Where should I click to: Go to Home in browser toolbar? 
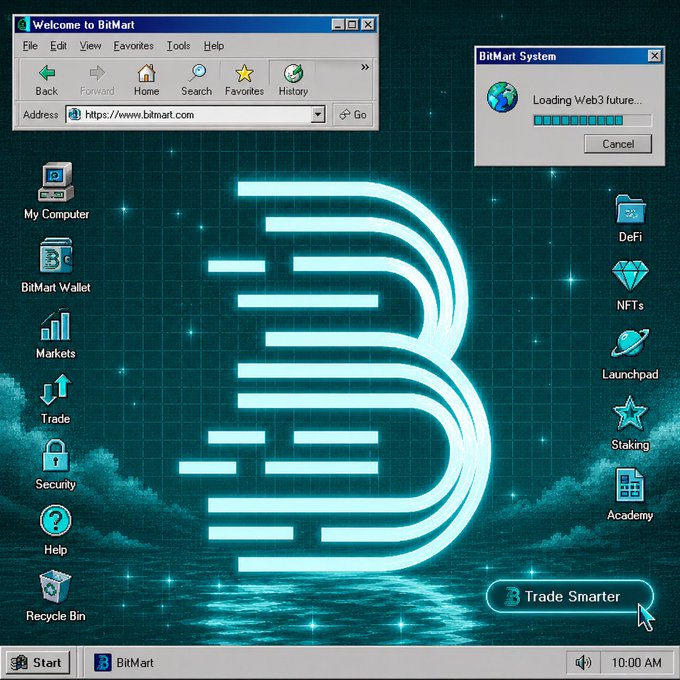(147, 80)
